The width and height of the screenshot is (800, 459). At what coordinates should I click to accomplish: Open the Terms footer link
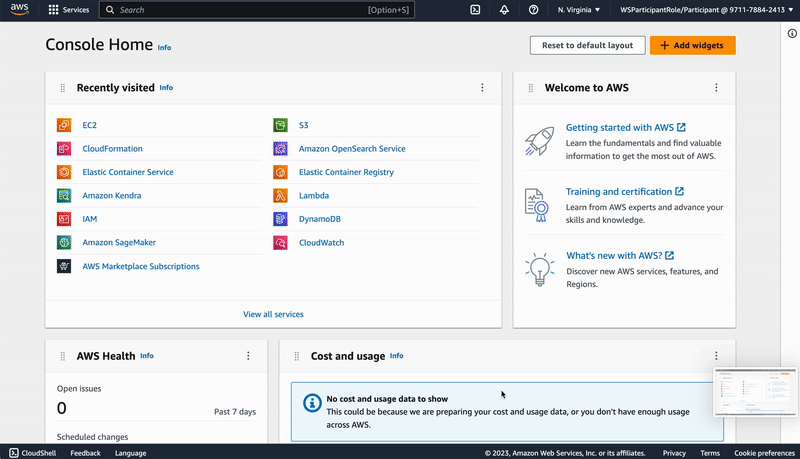[710, 453]
